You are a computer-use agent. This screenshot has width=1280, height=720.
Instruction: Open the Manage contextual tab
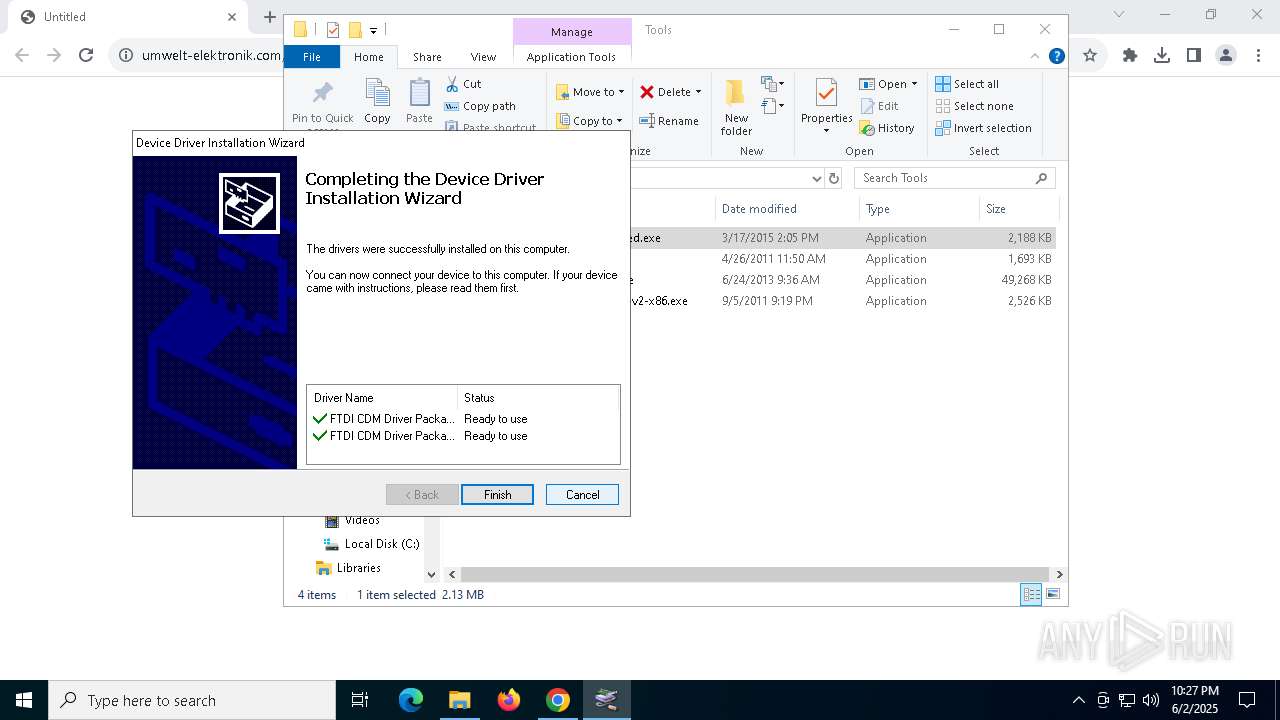click(x=572, y=32)
